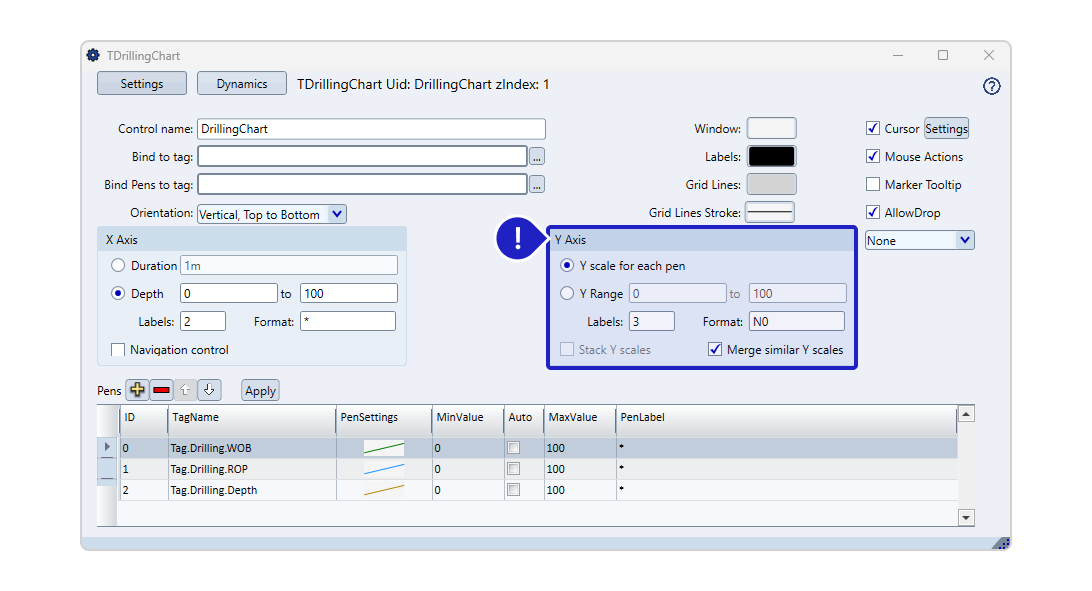Click the Cursor Settings button
Screen dimensions: 1092x591
point(946,129)
